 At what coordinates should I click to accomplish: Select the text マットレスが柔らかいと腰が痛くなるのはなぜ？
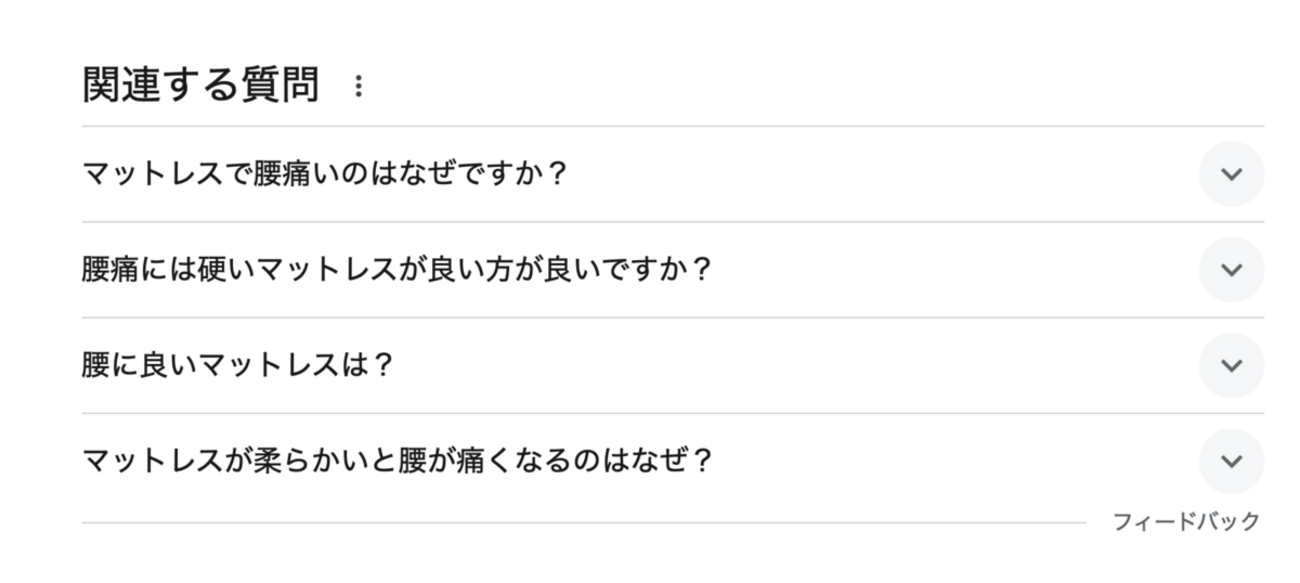click(x=397, y=461)
